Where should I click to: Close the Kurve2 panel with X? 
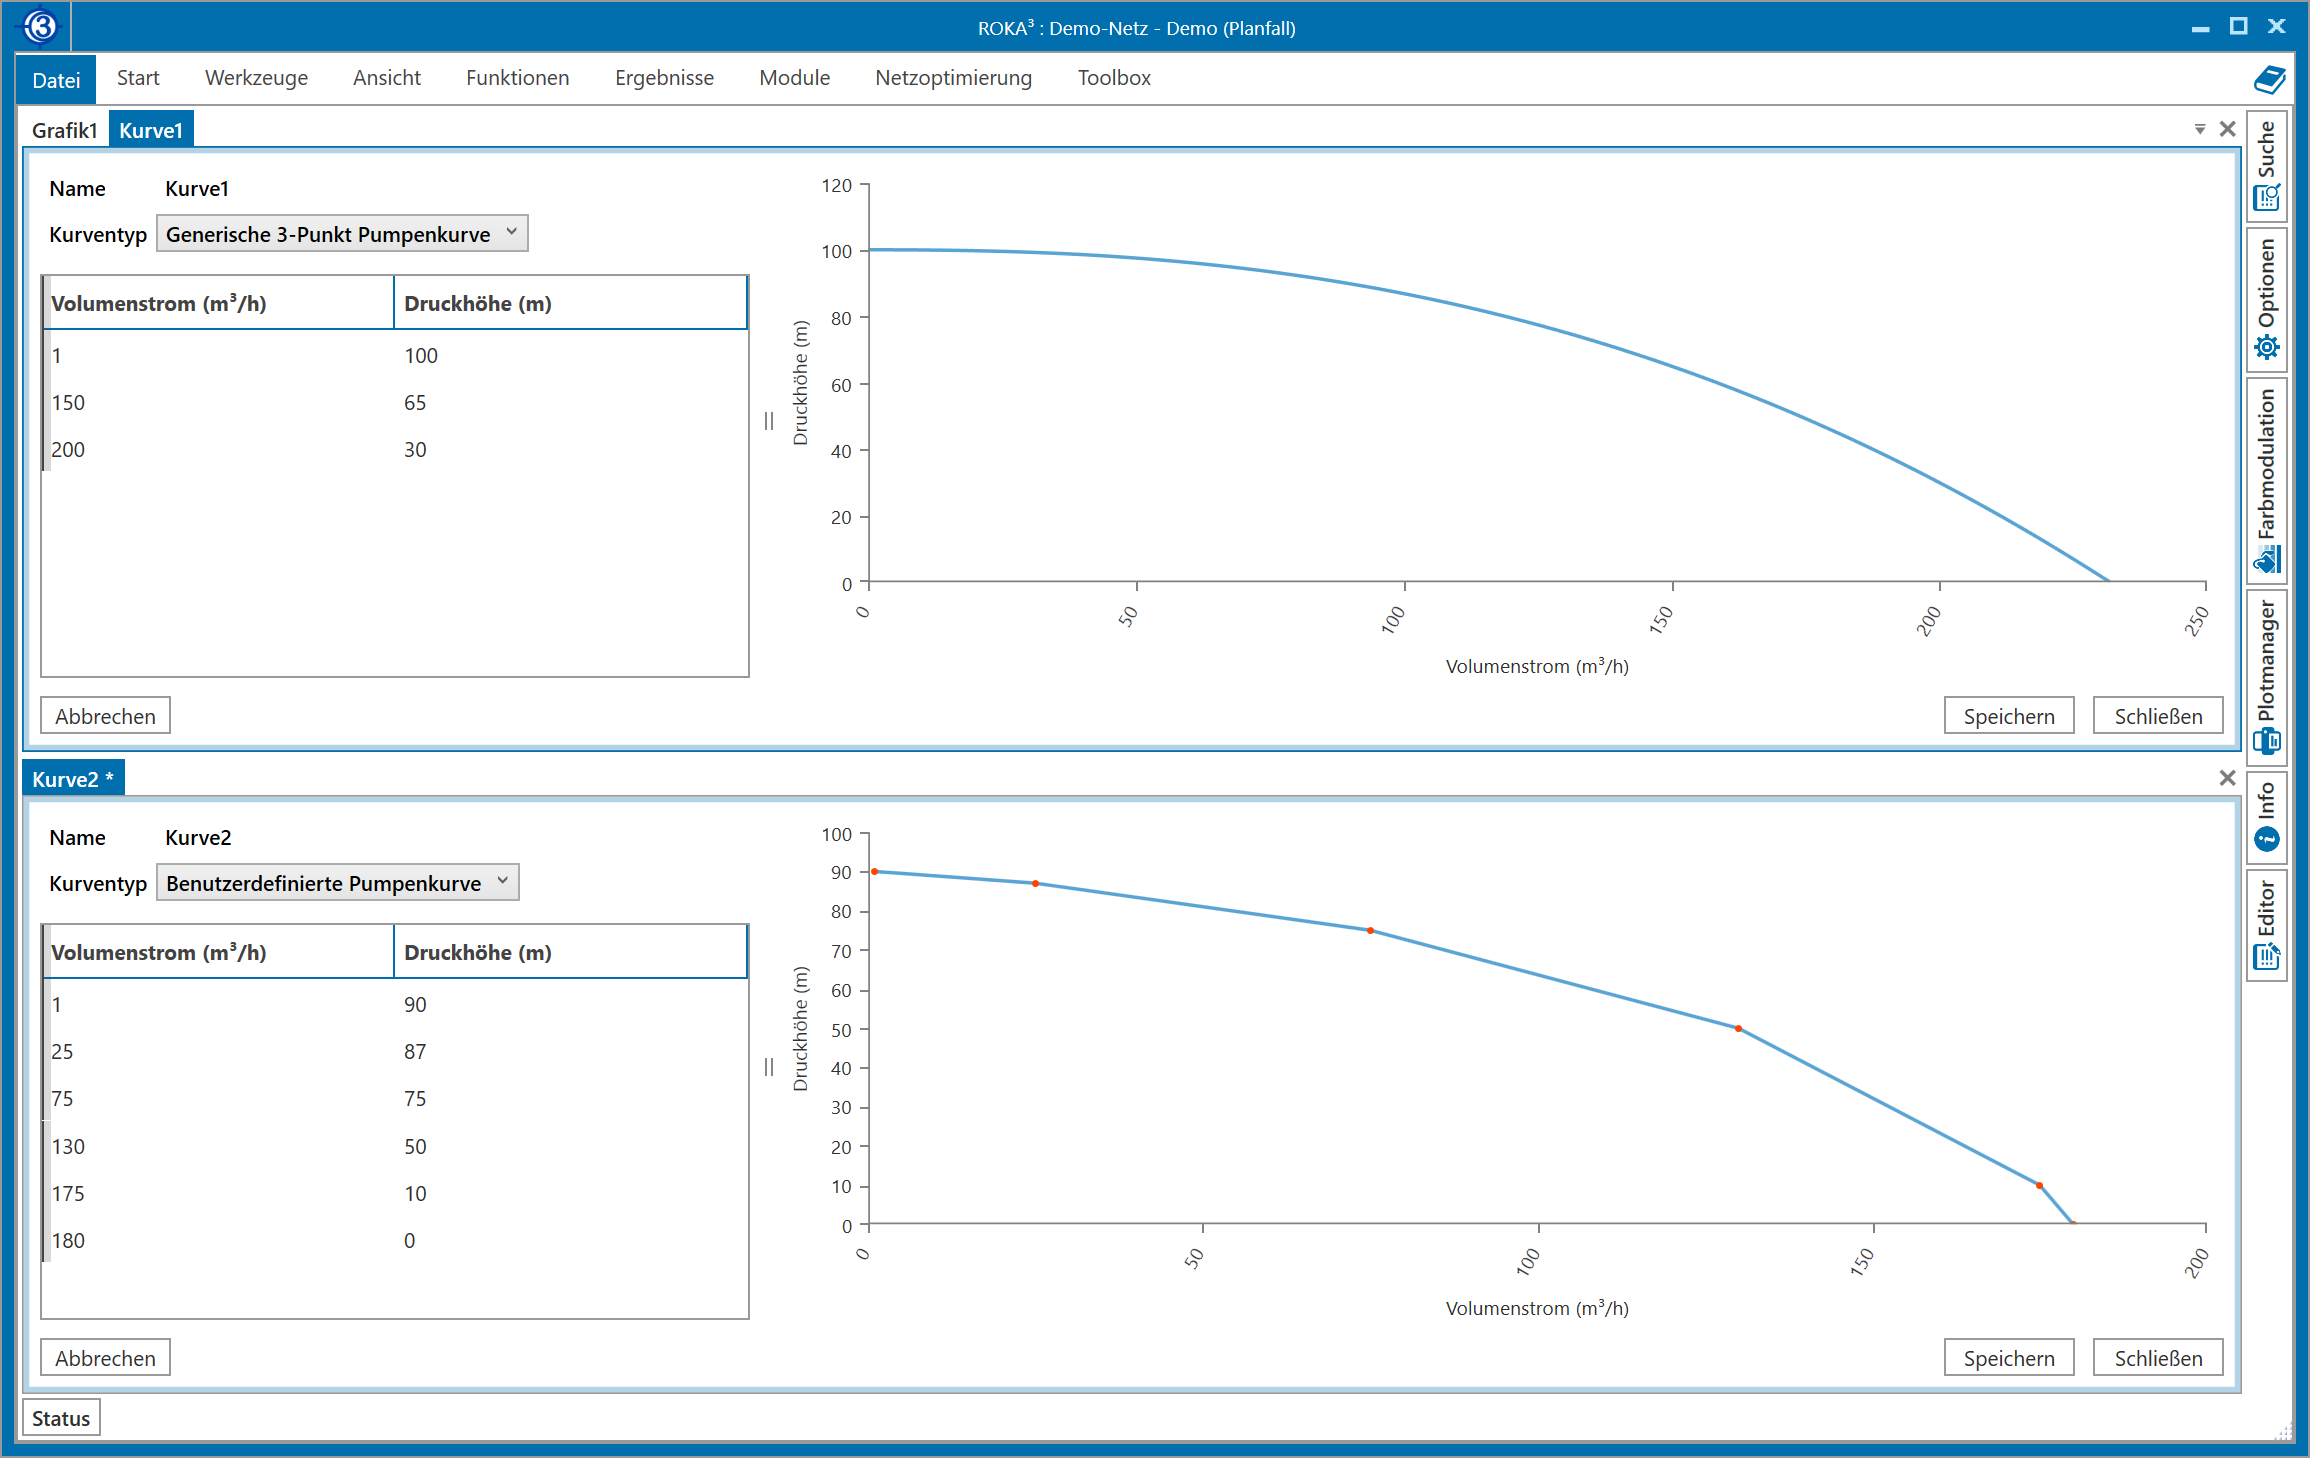[2227, 778]
